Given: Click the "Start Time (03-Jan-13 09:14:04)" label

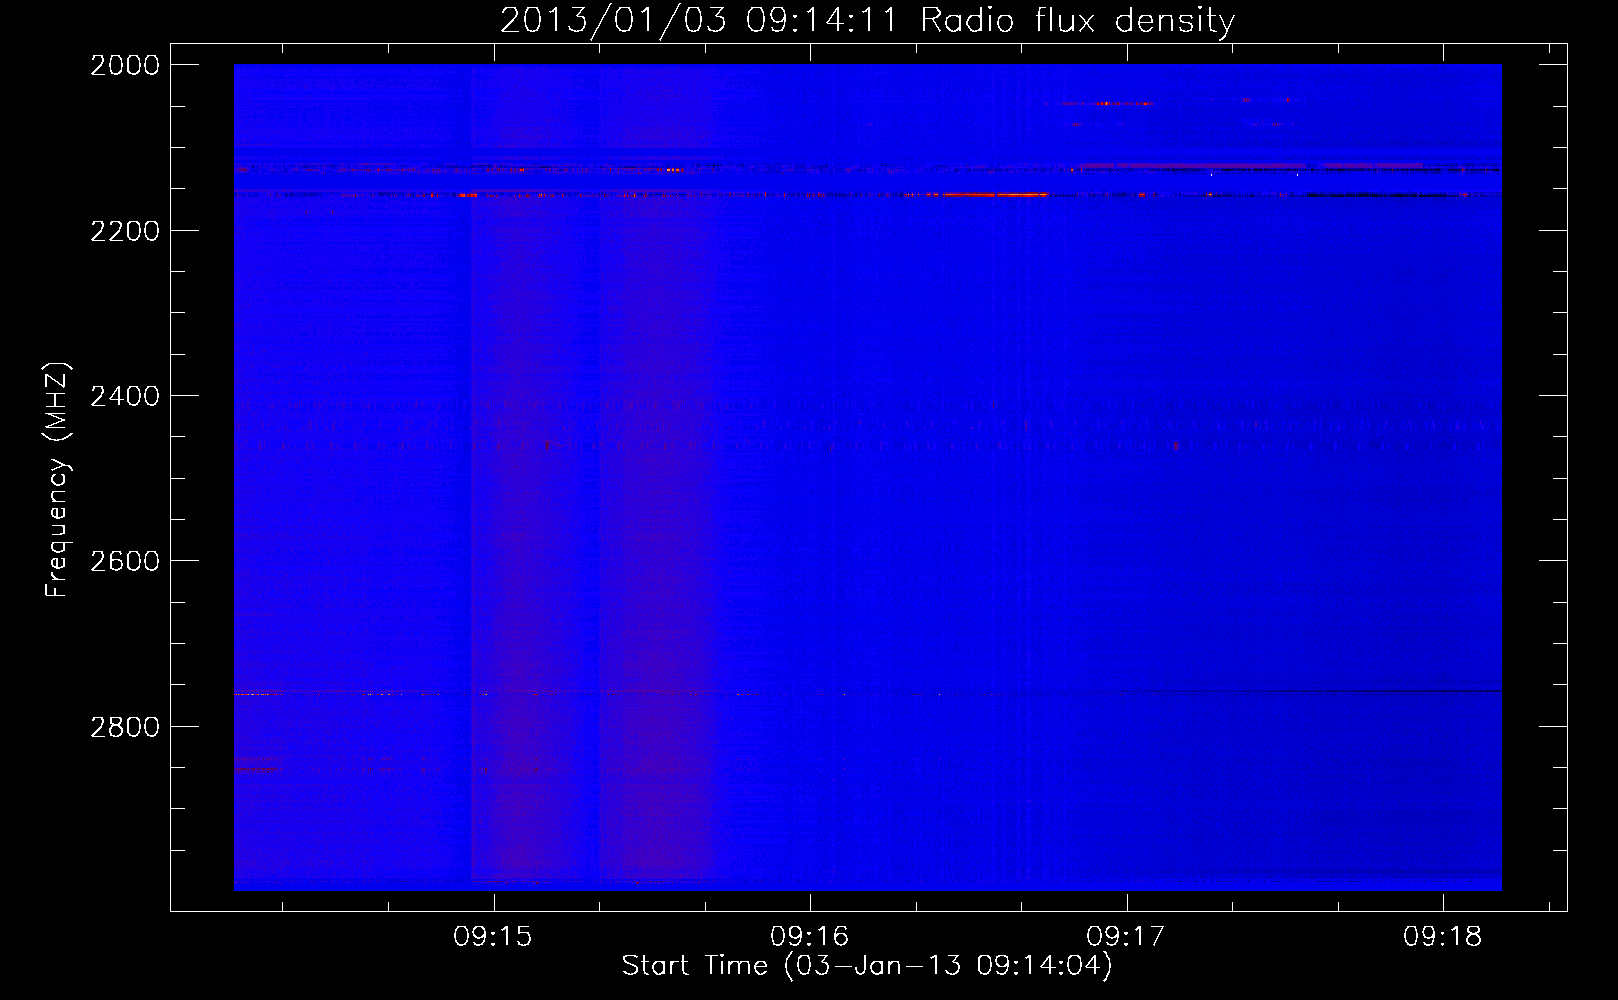Looking at the screenshot, I should tap(867, 966).
